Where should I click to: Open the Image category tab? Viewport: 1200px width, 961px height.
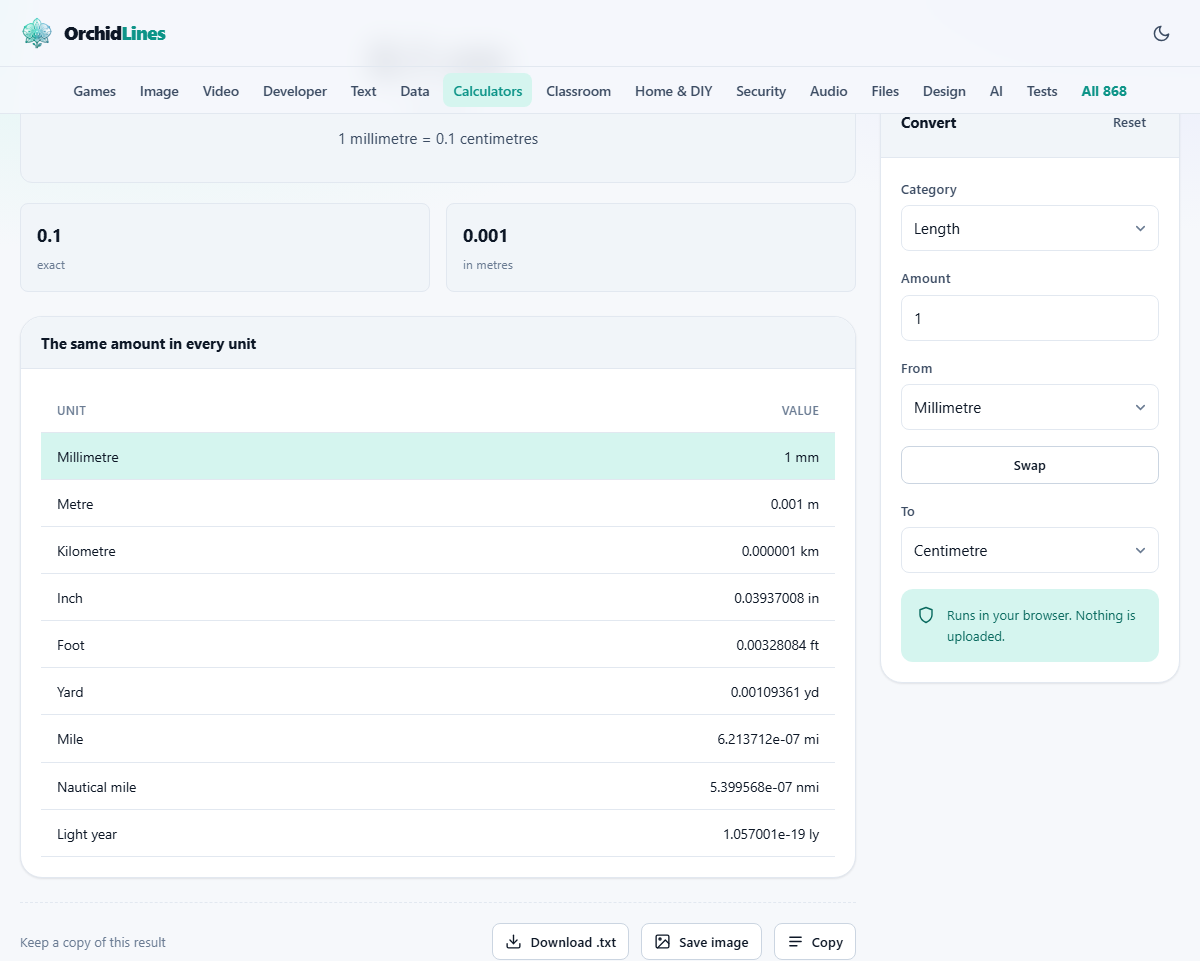159,91
